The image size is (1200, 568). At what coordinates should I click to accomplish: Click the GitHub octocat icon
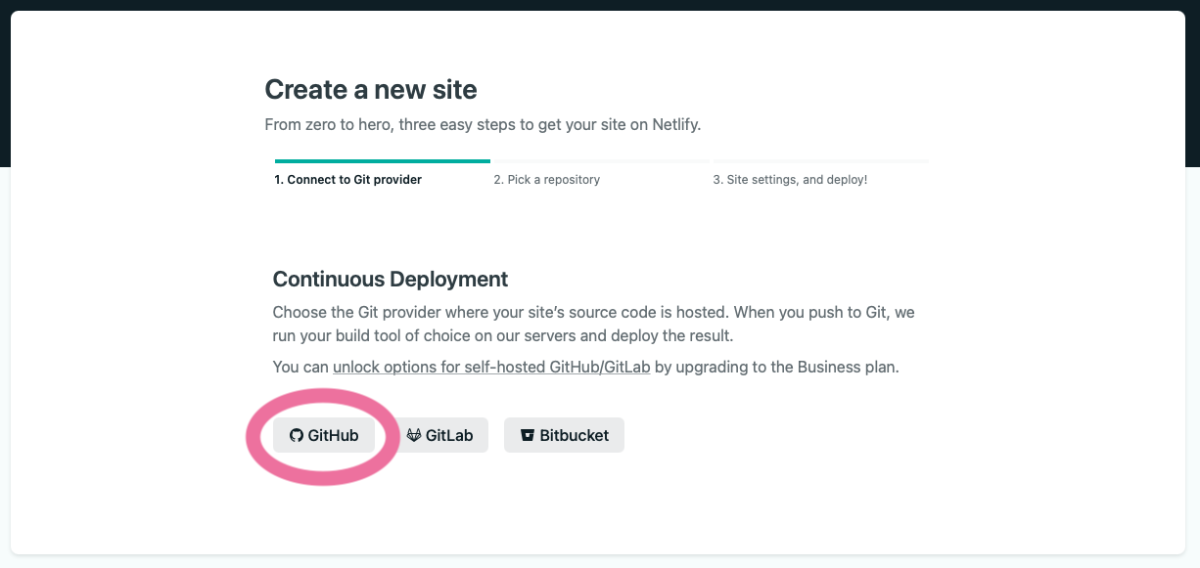[296, 436]
